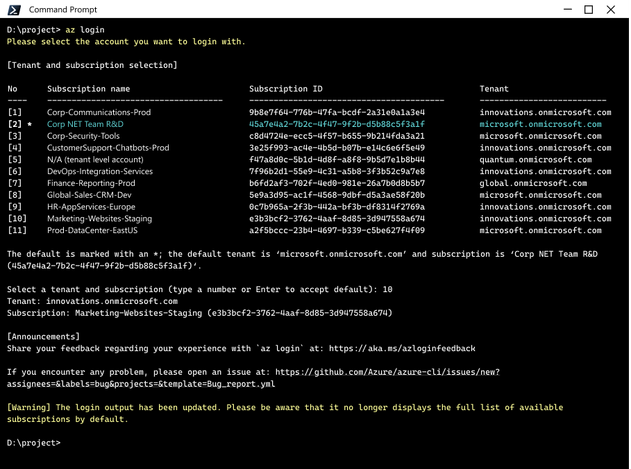Viewport: 631px width, 469px height.
Task: Click subscription ID starting with f47a8d0c
Action: coord(337,159)
